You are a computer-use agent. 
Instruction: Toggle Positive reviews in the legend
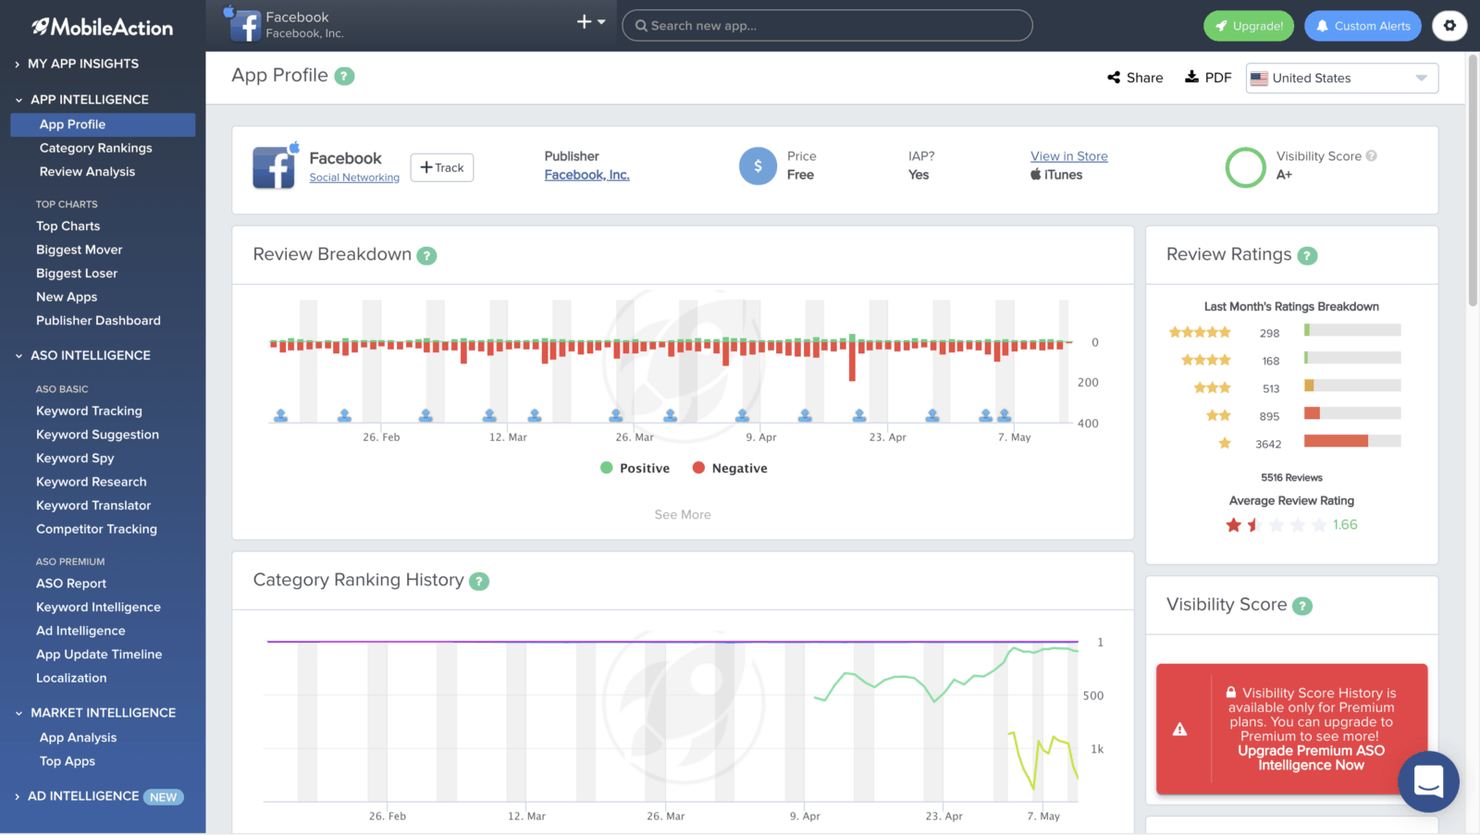(x=634, y=467)
